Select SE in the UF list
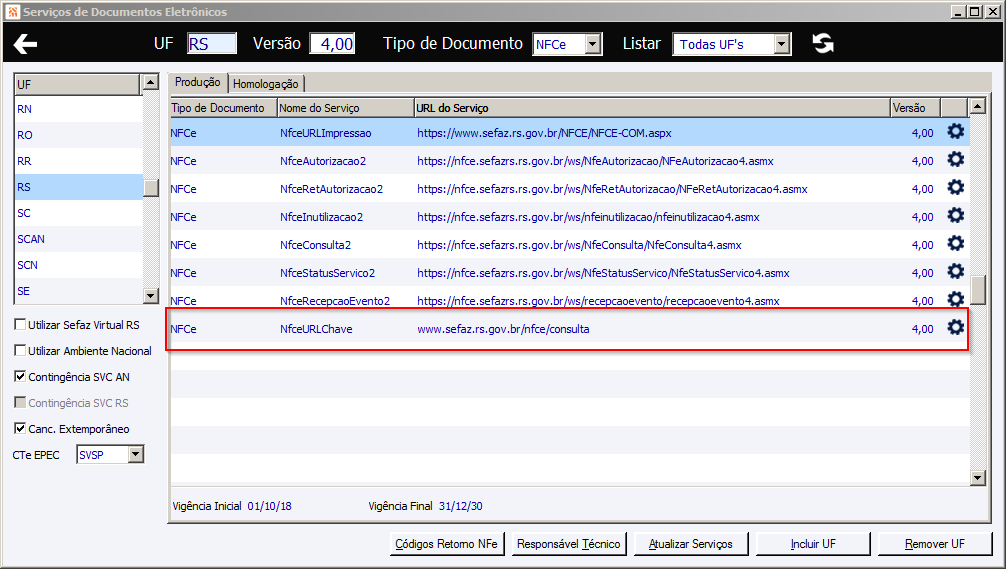Viewport: 1006px width, 569px height. coord(78,291)
